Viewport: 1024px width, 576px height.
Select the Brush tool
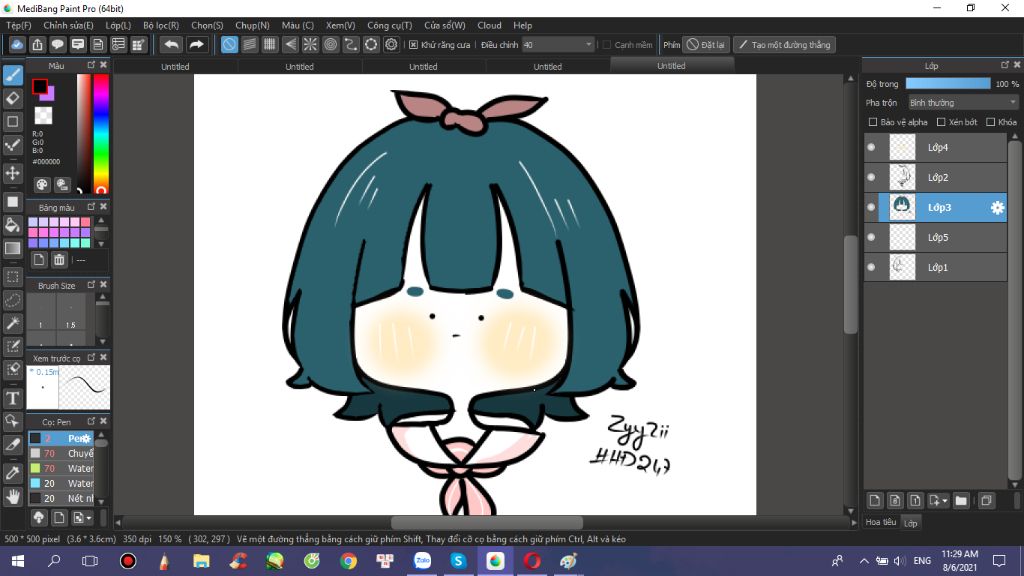pos(13,75)
